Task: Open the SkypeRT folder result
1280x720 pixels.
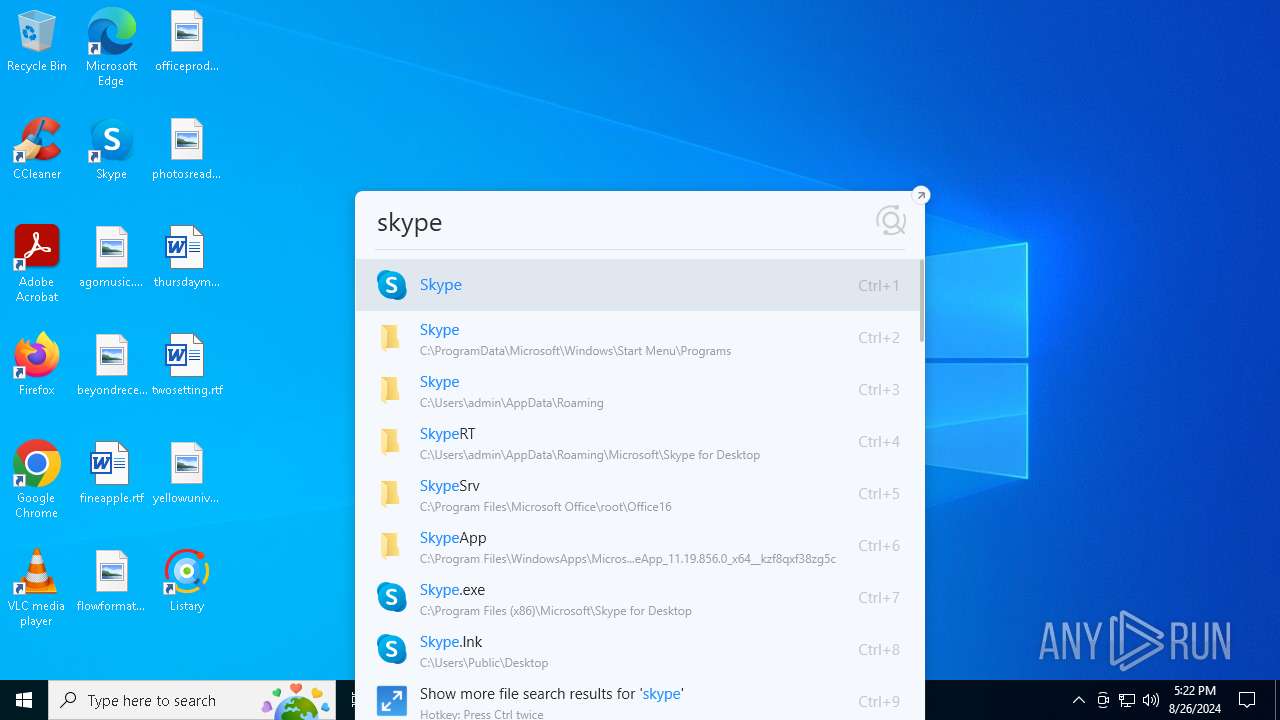Action: pyautogui.click(x=637, y=443)
